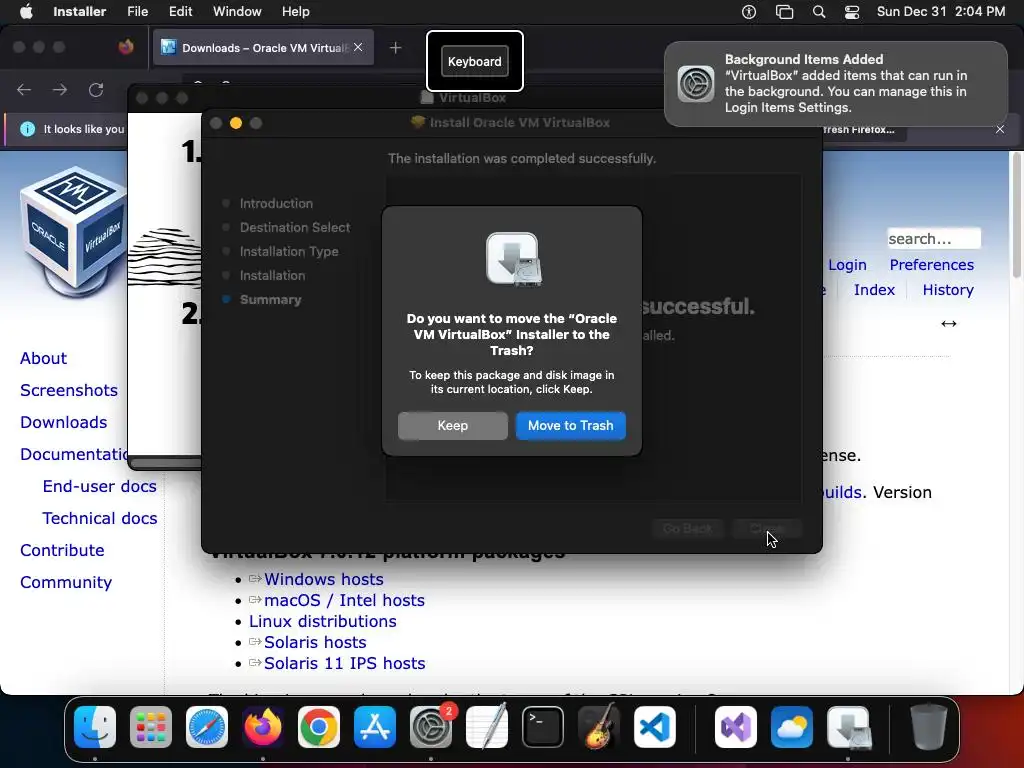Open Spotlight search in menu bar

pos(818,11)
